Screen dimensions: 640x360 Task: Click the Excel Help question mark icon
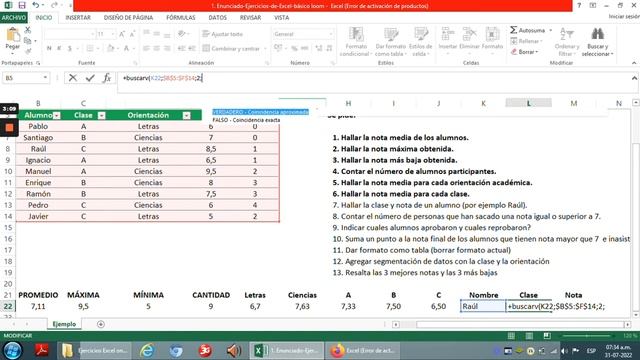[579, 5]
